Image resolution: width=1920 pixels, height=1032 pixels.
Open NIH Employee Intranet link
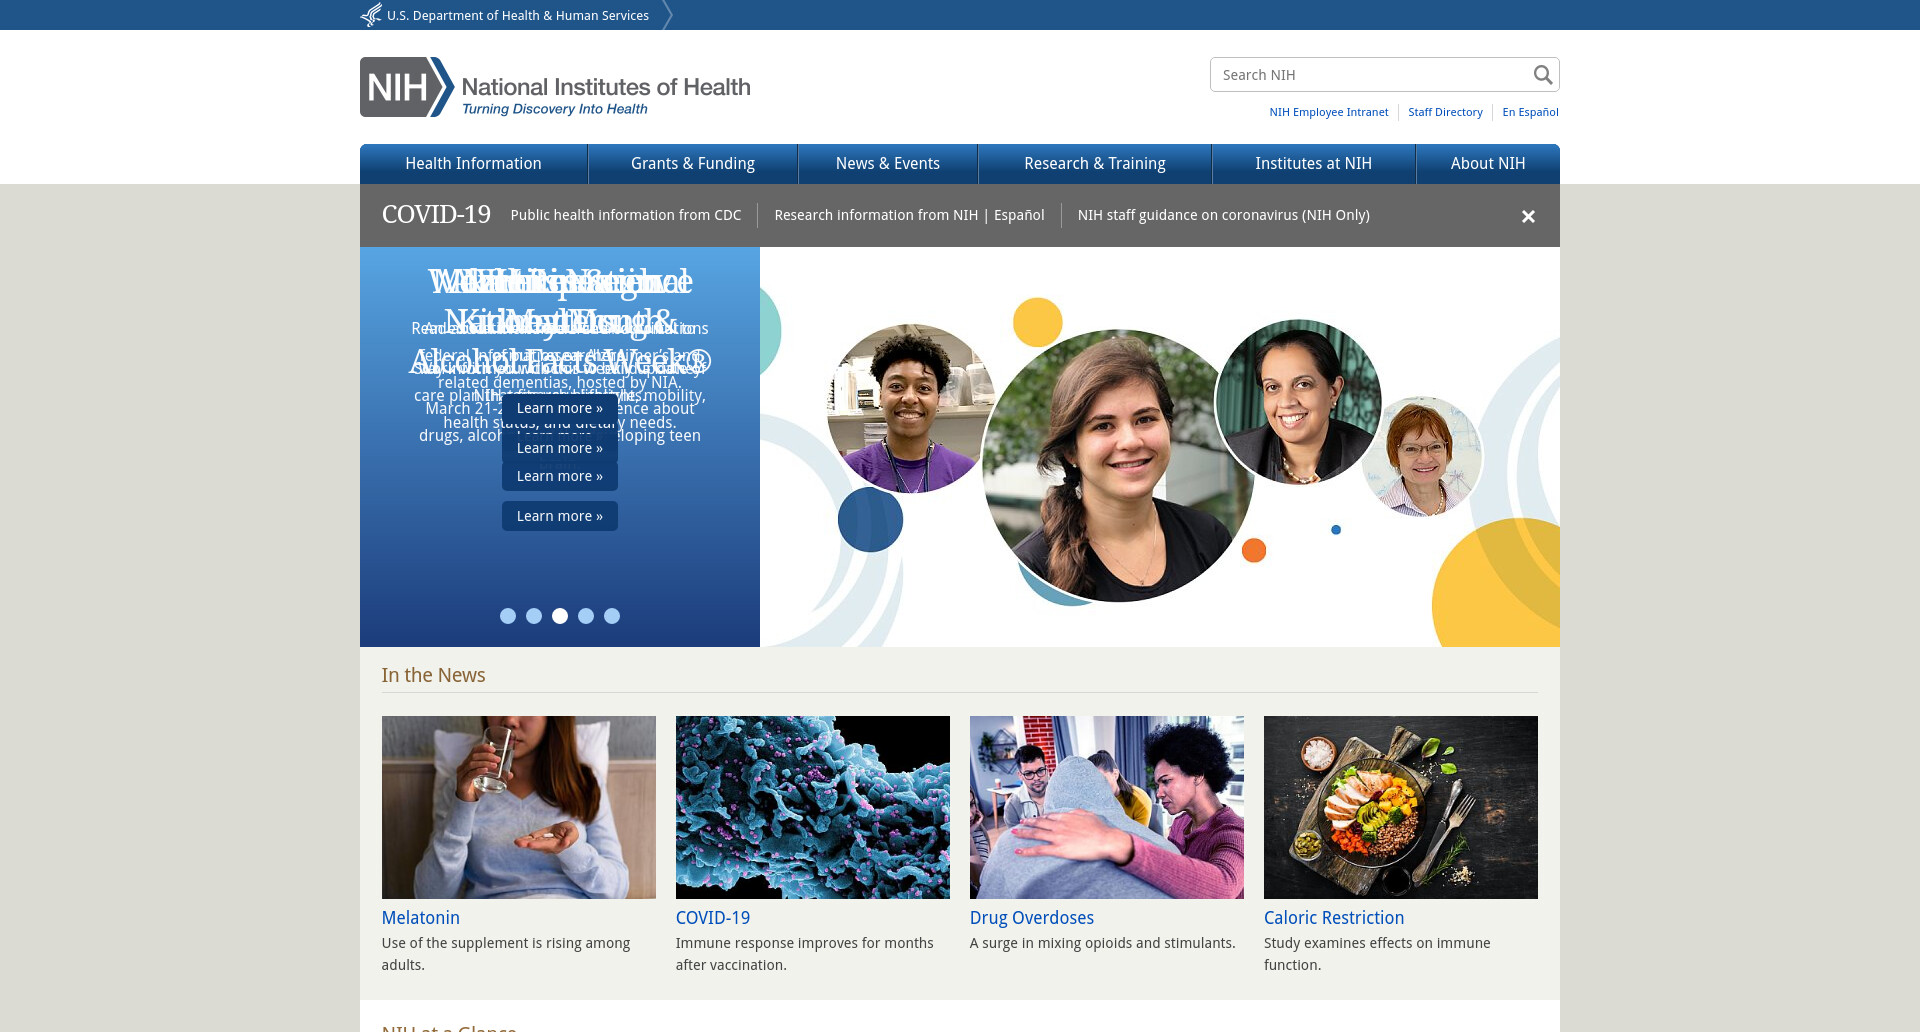coord(1329,112)
